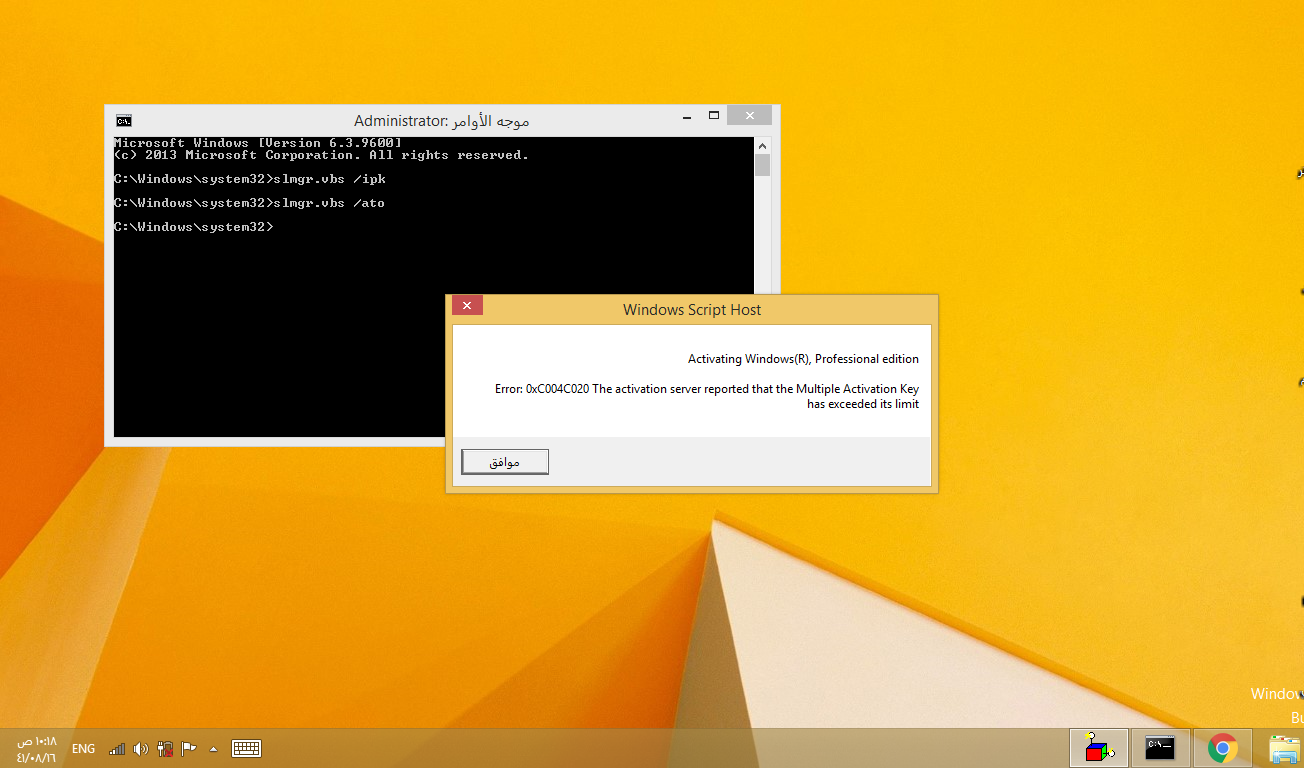Screen dimensions: 1304x768
Task: Close the Windows Script Host dialog
Action: [467, 305]
